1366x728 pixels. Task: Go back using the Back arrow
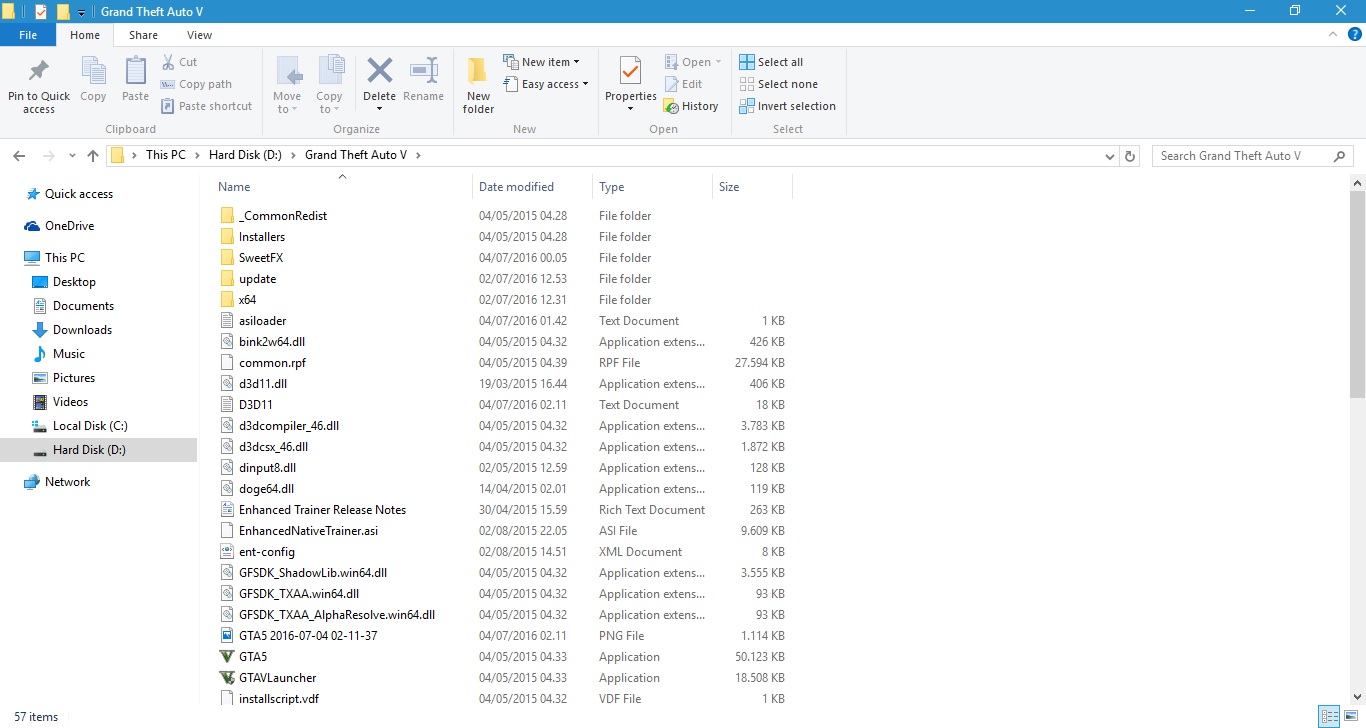[19, 156]
